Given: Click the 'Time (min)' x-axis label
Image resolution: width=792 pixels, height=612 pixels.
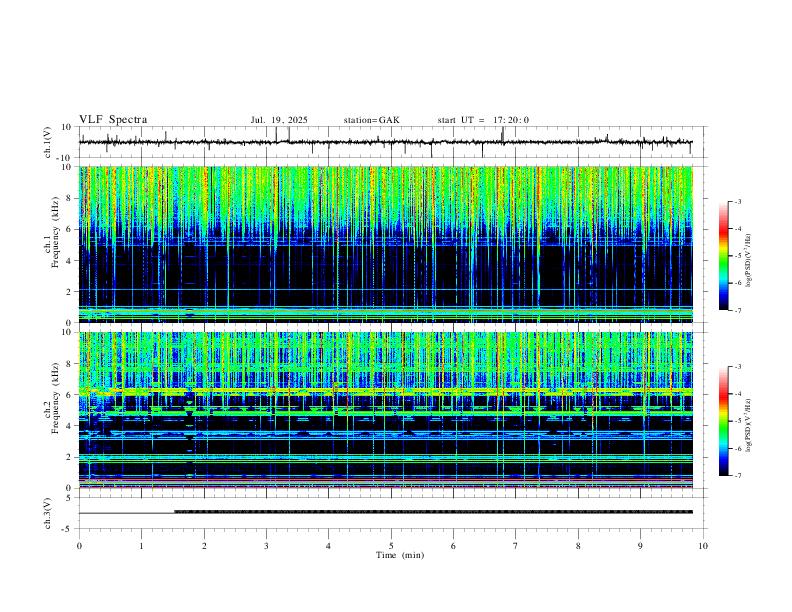Looking at the screenshot, I should pyautogui.click(x=400, y=555).
